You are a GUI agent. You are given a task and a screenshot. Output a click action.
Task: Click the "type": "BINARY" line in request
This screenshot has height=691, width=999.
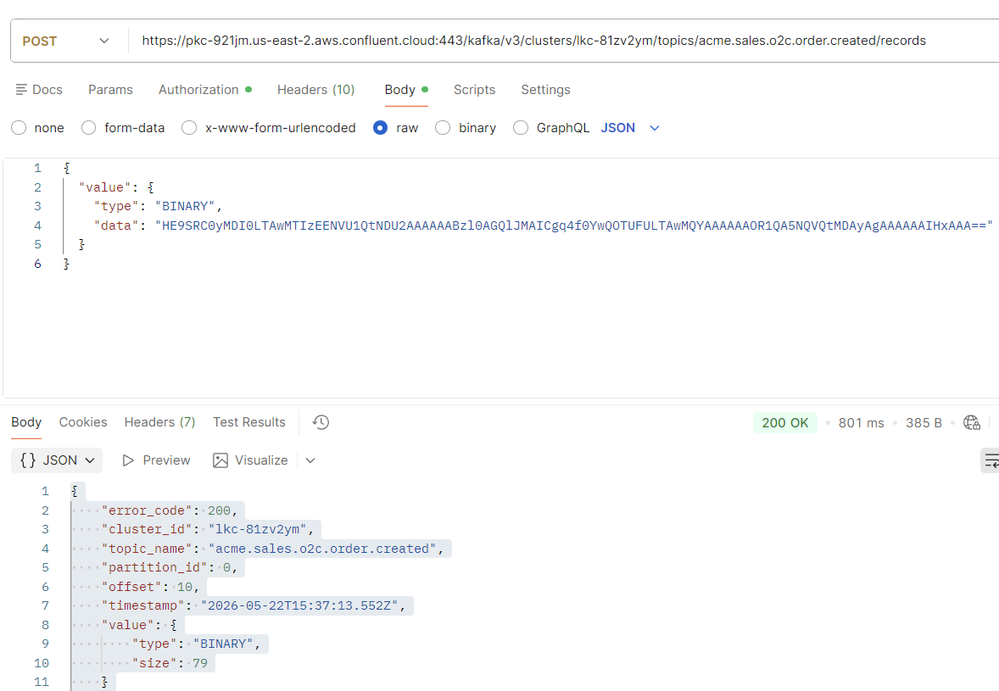158,206
